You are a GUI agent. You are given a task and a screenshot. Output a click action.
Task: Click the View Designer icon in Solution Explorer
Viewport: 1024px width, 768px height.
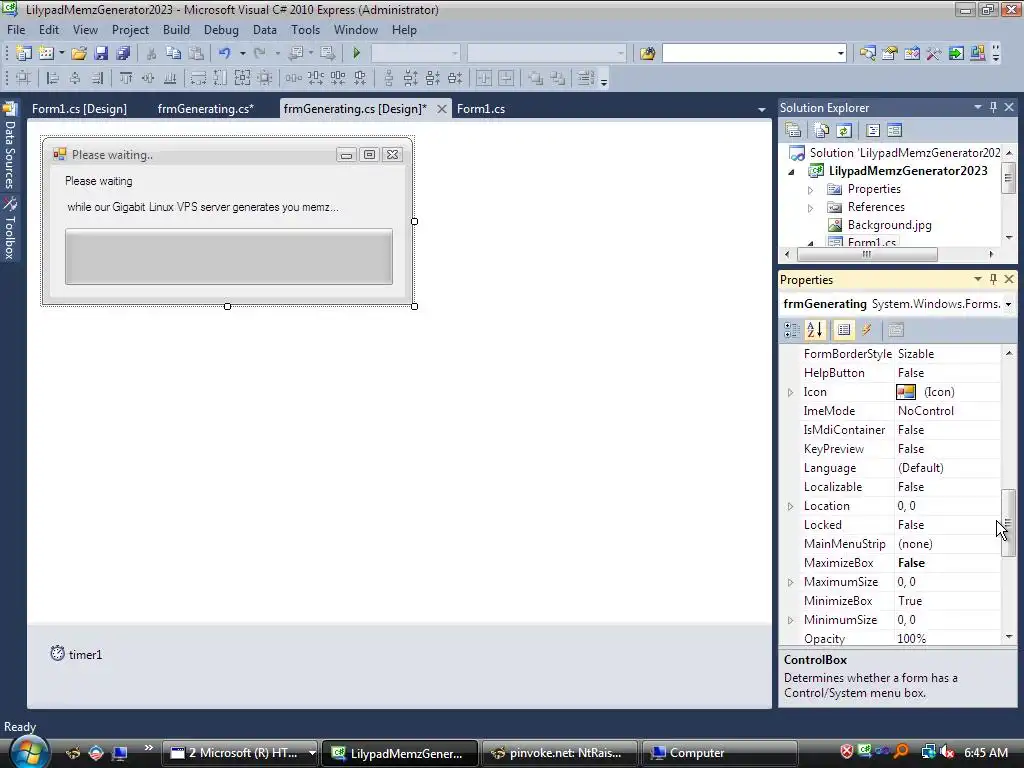895,130
